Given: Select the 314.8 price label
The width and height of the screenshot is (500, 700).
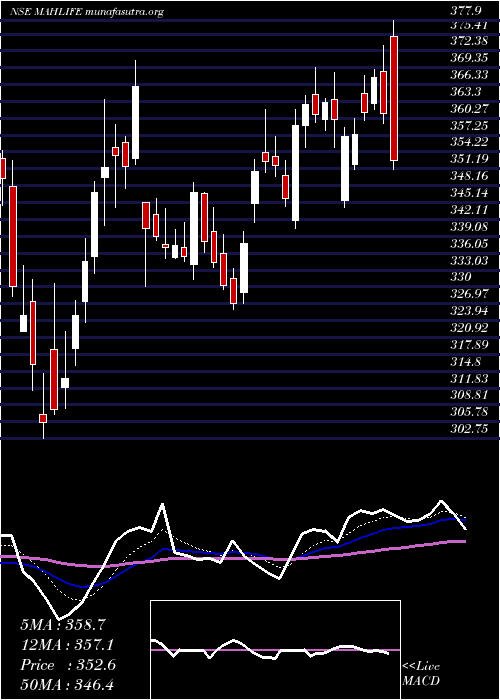Looking at the screenshot, I should point(465,362).
